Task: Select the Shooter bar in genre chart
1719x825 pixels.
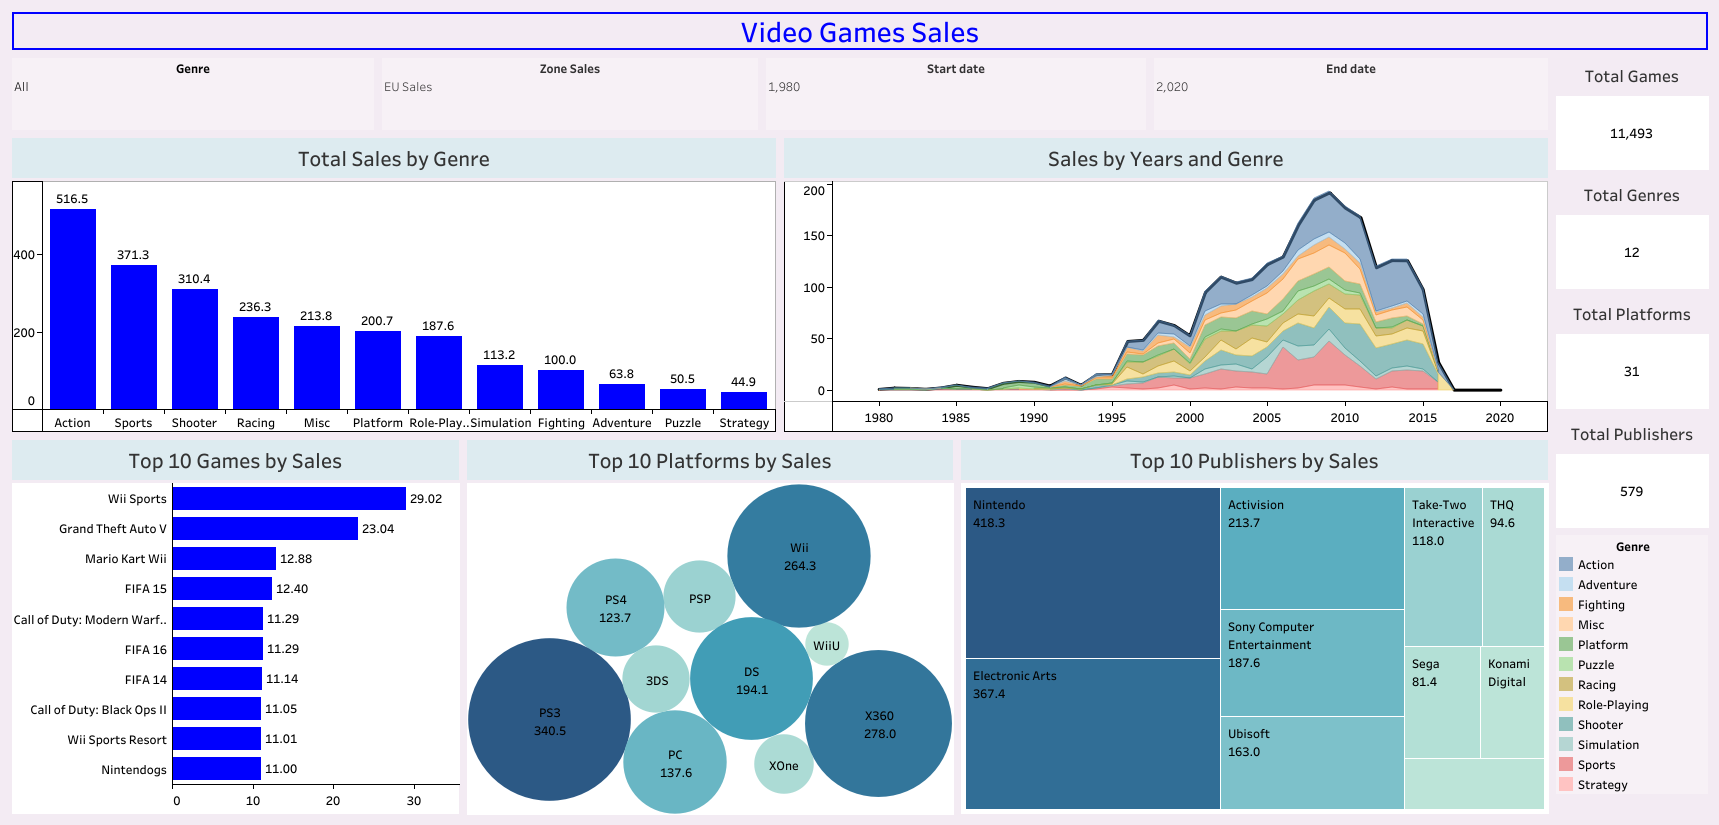Action: (195, 348)
